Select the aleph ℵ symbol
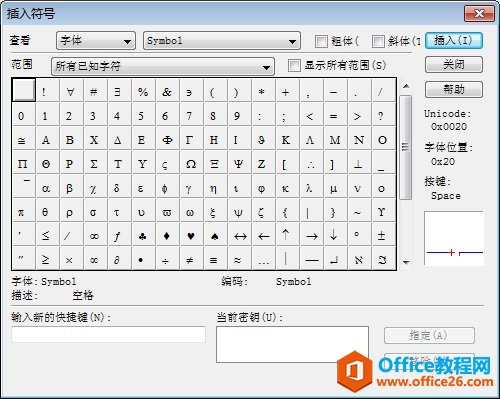 tap(359, 259)
